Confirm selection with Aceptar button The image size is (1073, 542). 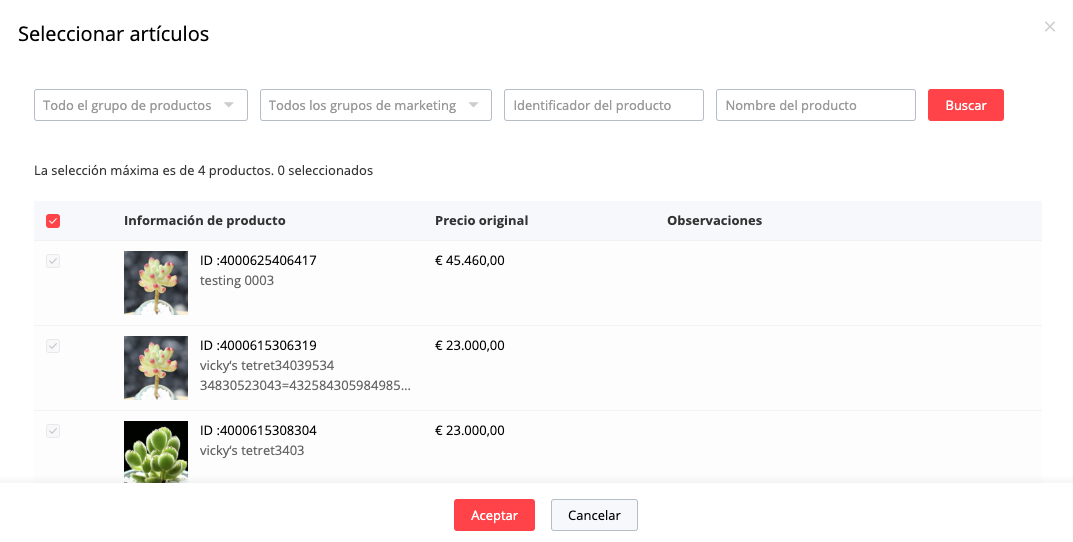(494, 515)
